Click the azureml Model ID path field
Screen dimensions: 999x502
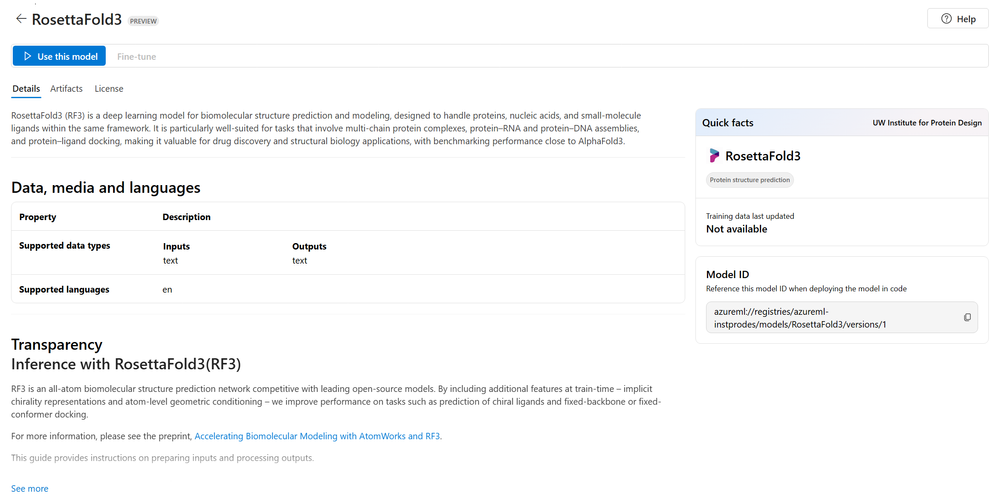830,317
